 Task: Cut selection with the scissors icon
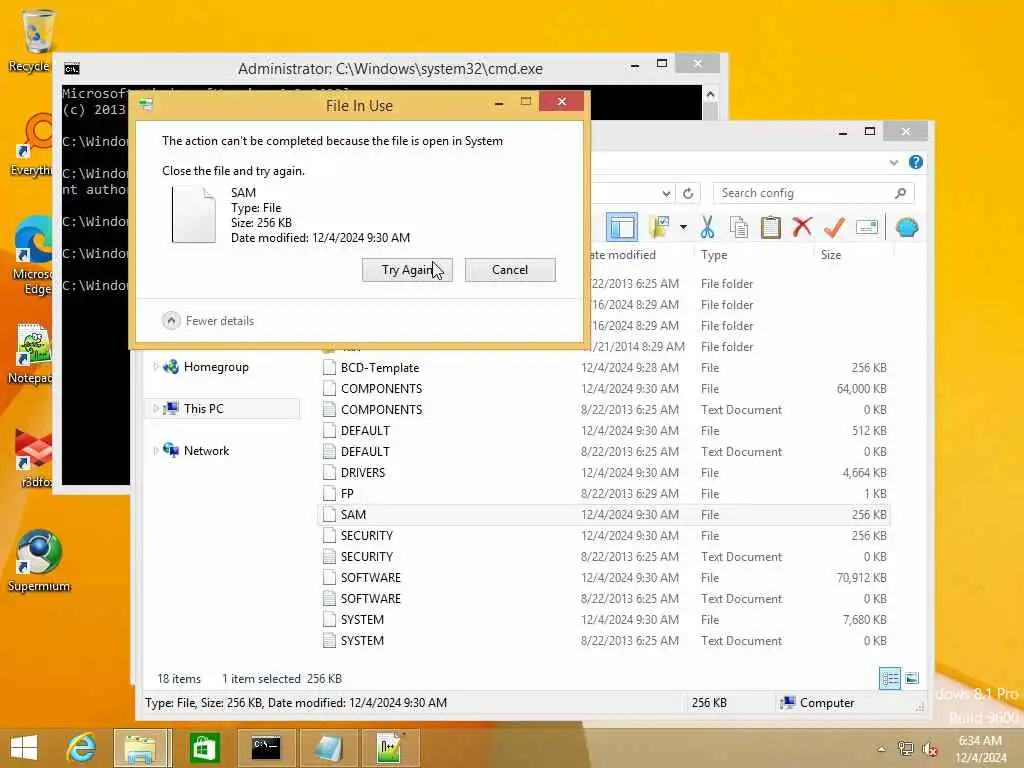[707, 227]
